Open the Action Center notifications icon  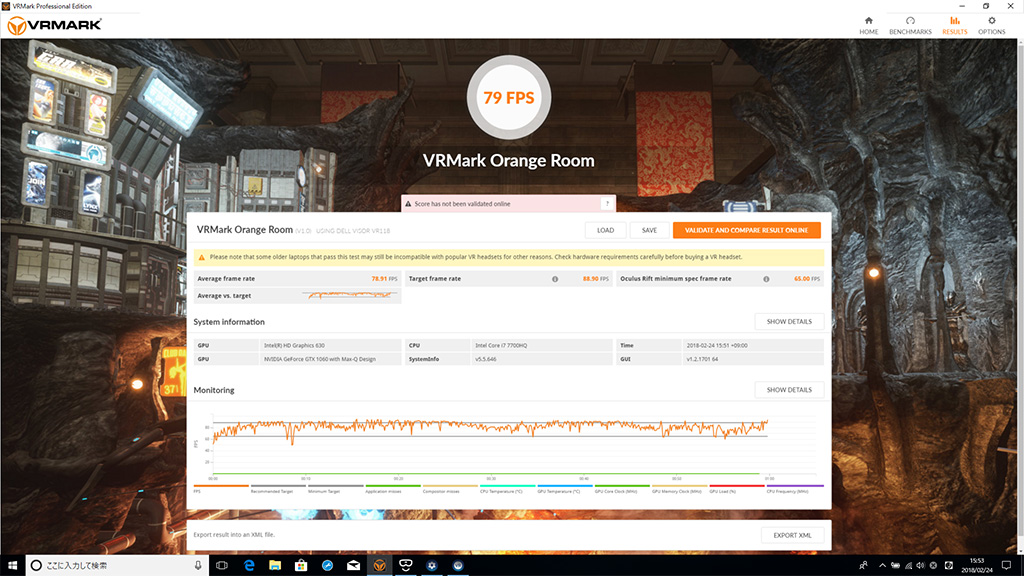tap(1006, 566)
